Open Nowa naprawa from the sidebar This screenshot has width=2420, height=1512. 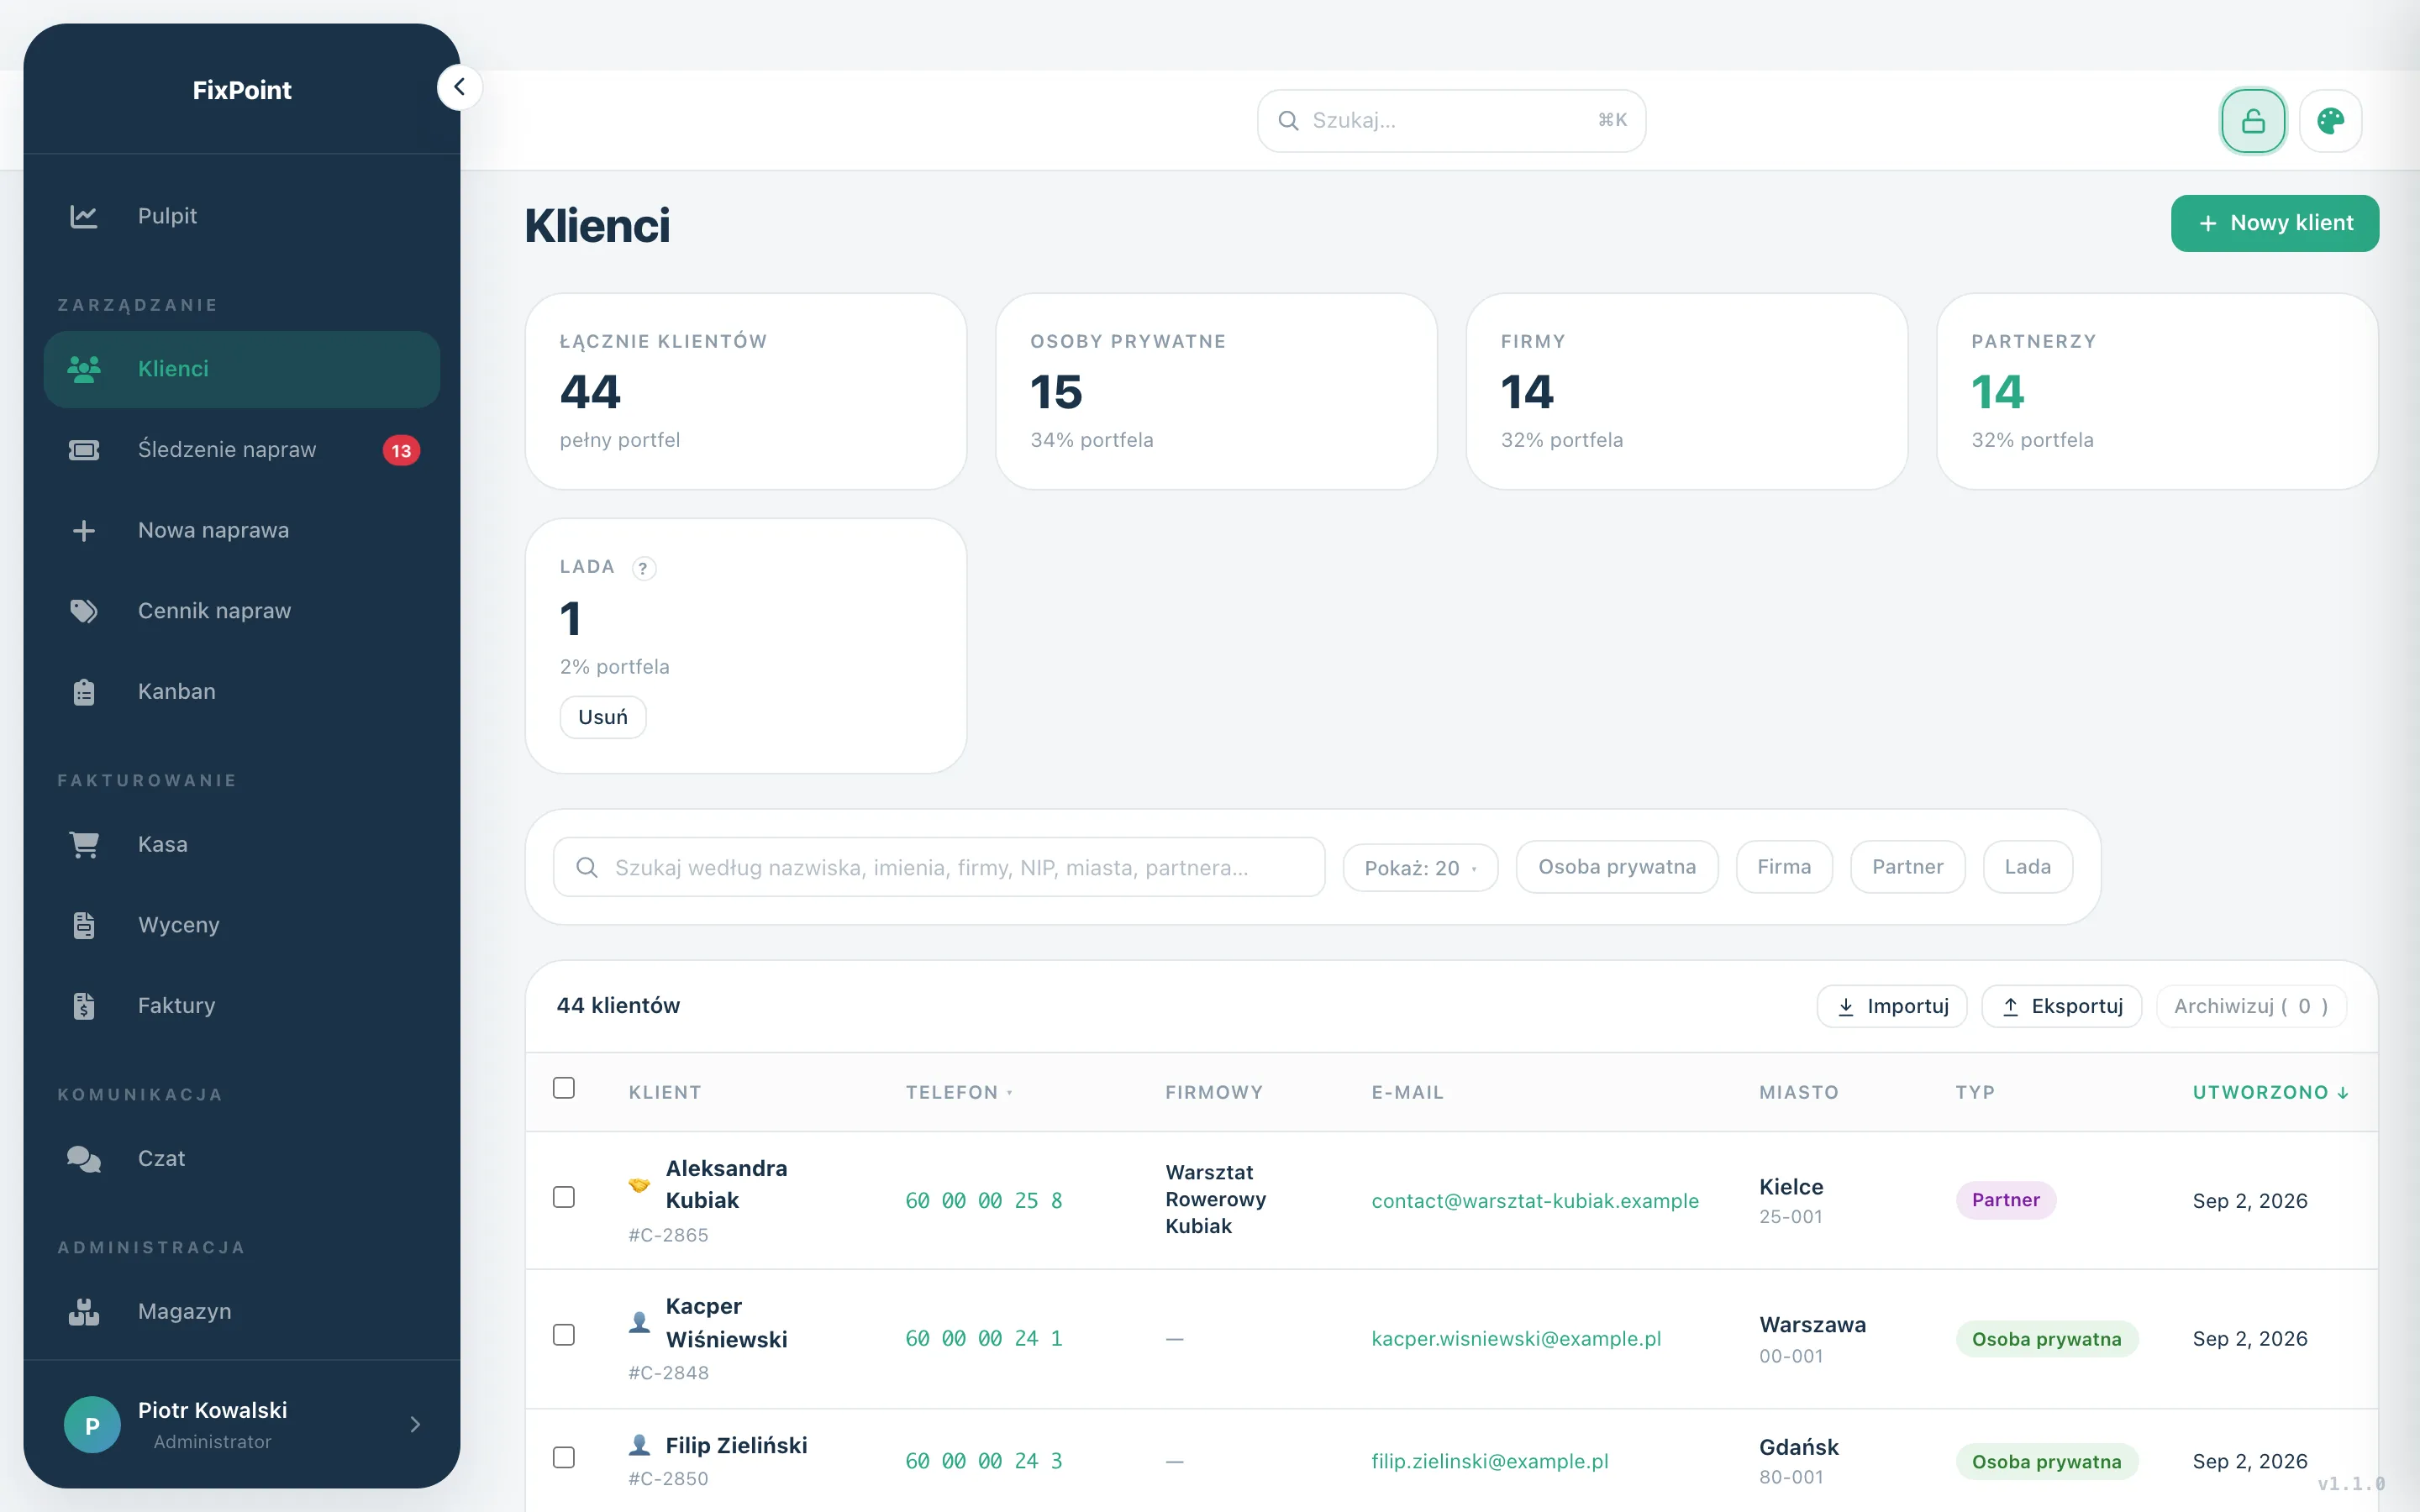tap(242, 530)
